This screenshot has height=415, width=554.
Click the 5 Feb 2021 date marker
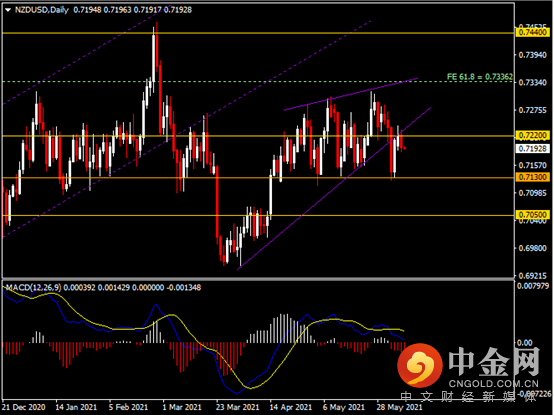click(129, 407)
